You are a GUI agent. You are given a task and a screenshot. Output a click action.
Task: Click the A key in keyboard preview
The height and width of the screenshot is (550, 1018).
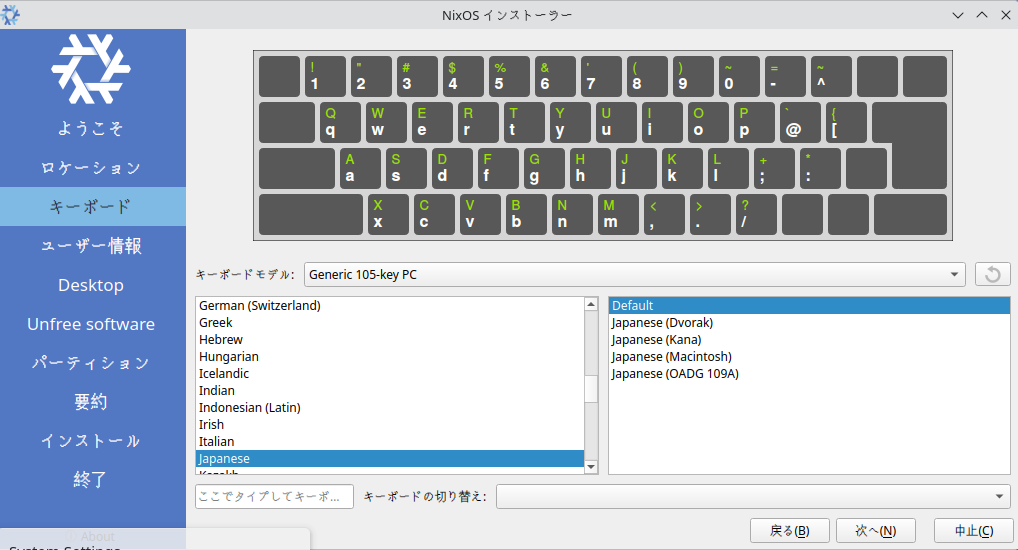(x=360, y=168)
